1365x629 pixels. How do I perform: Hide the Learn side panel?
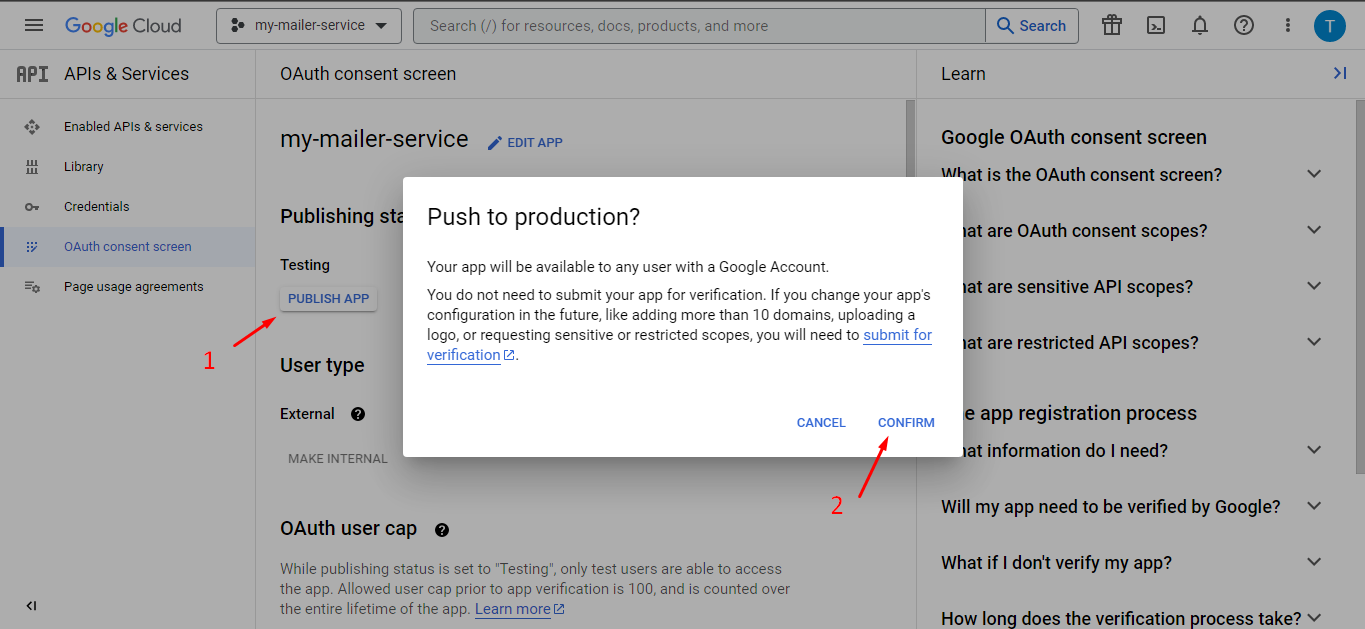coord(1339,73)
